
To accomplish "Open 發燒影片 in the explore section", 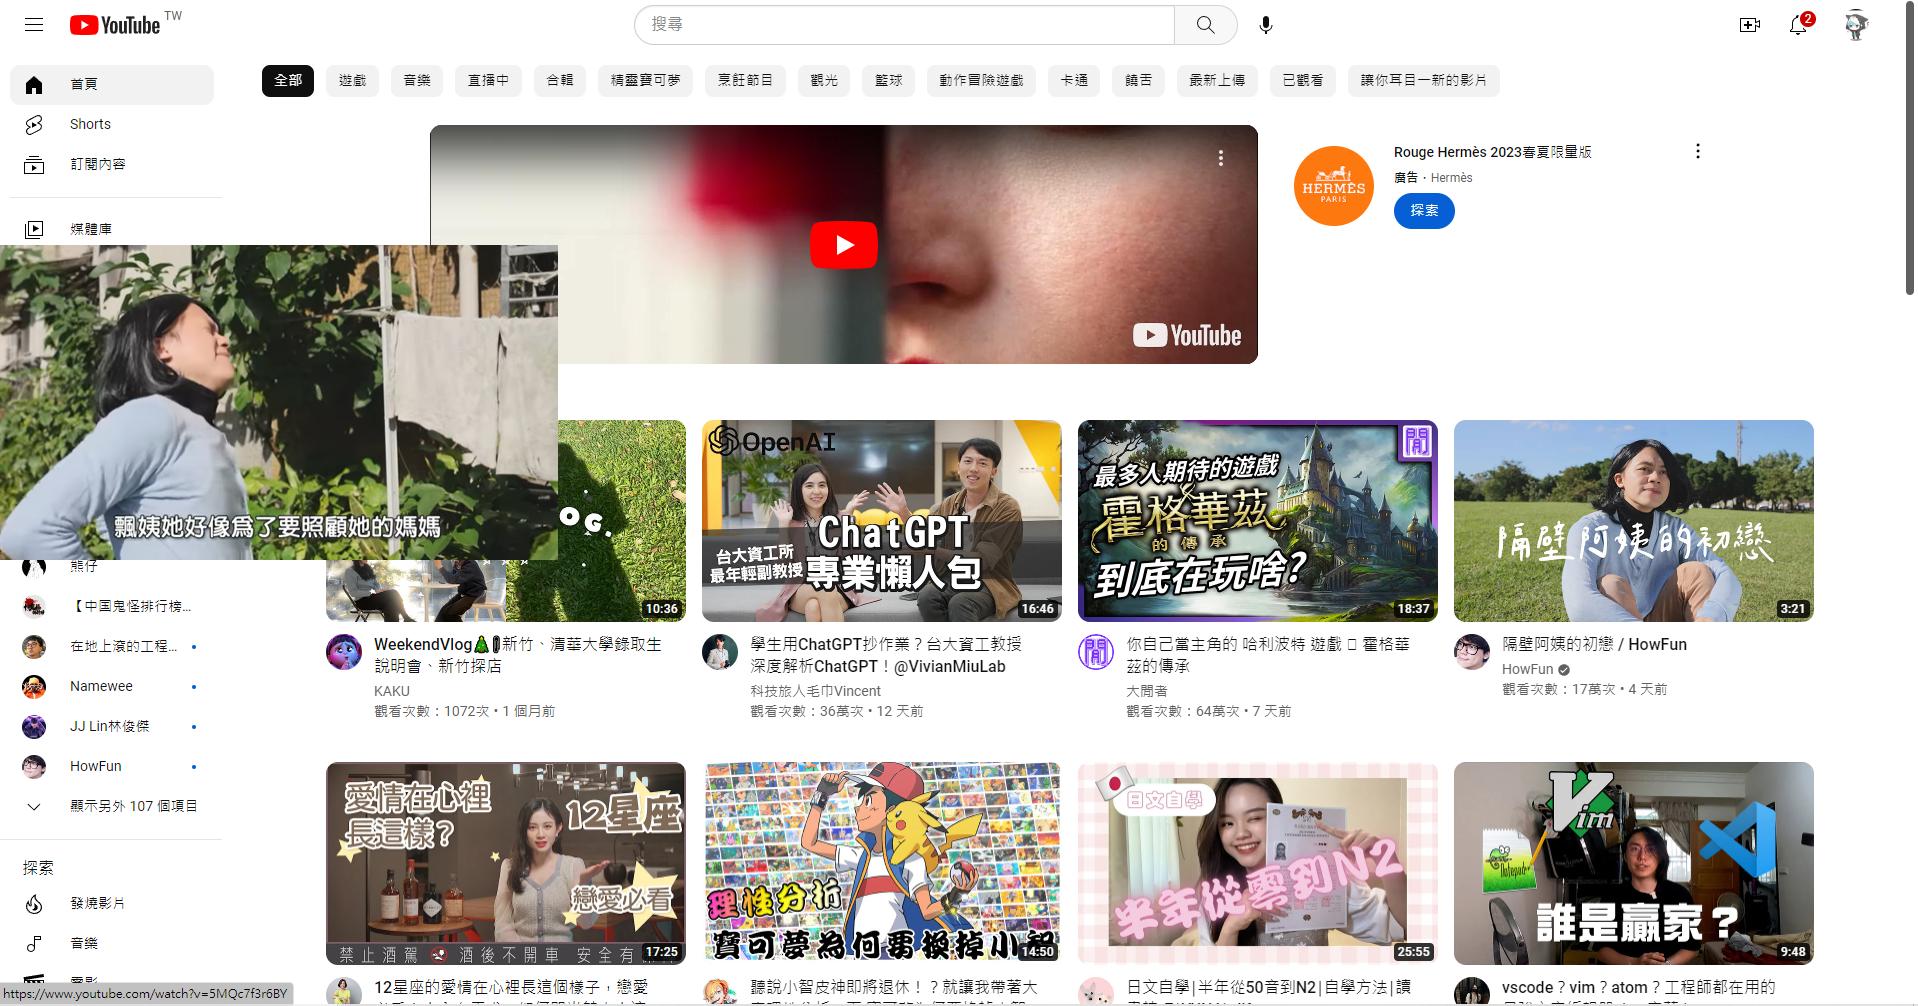I will click(112, 903).
